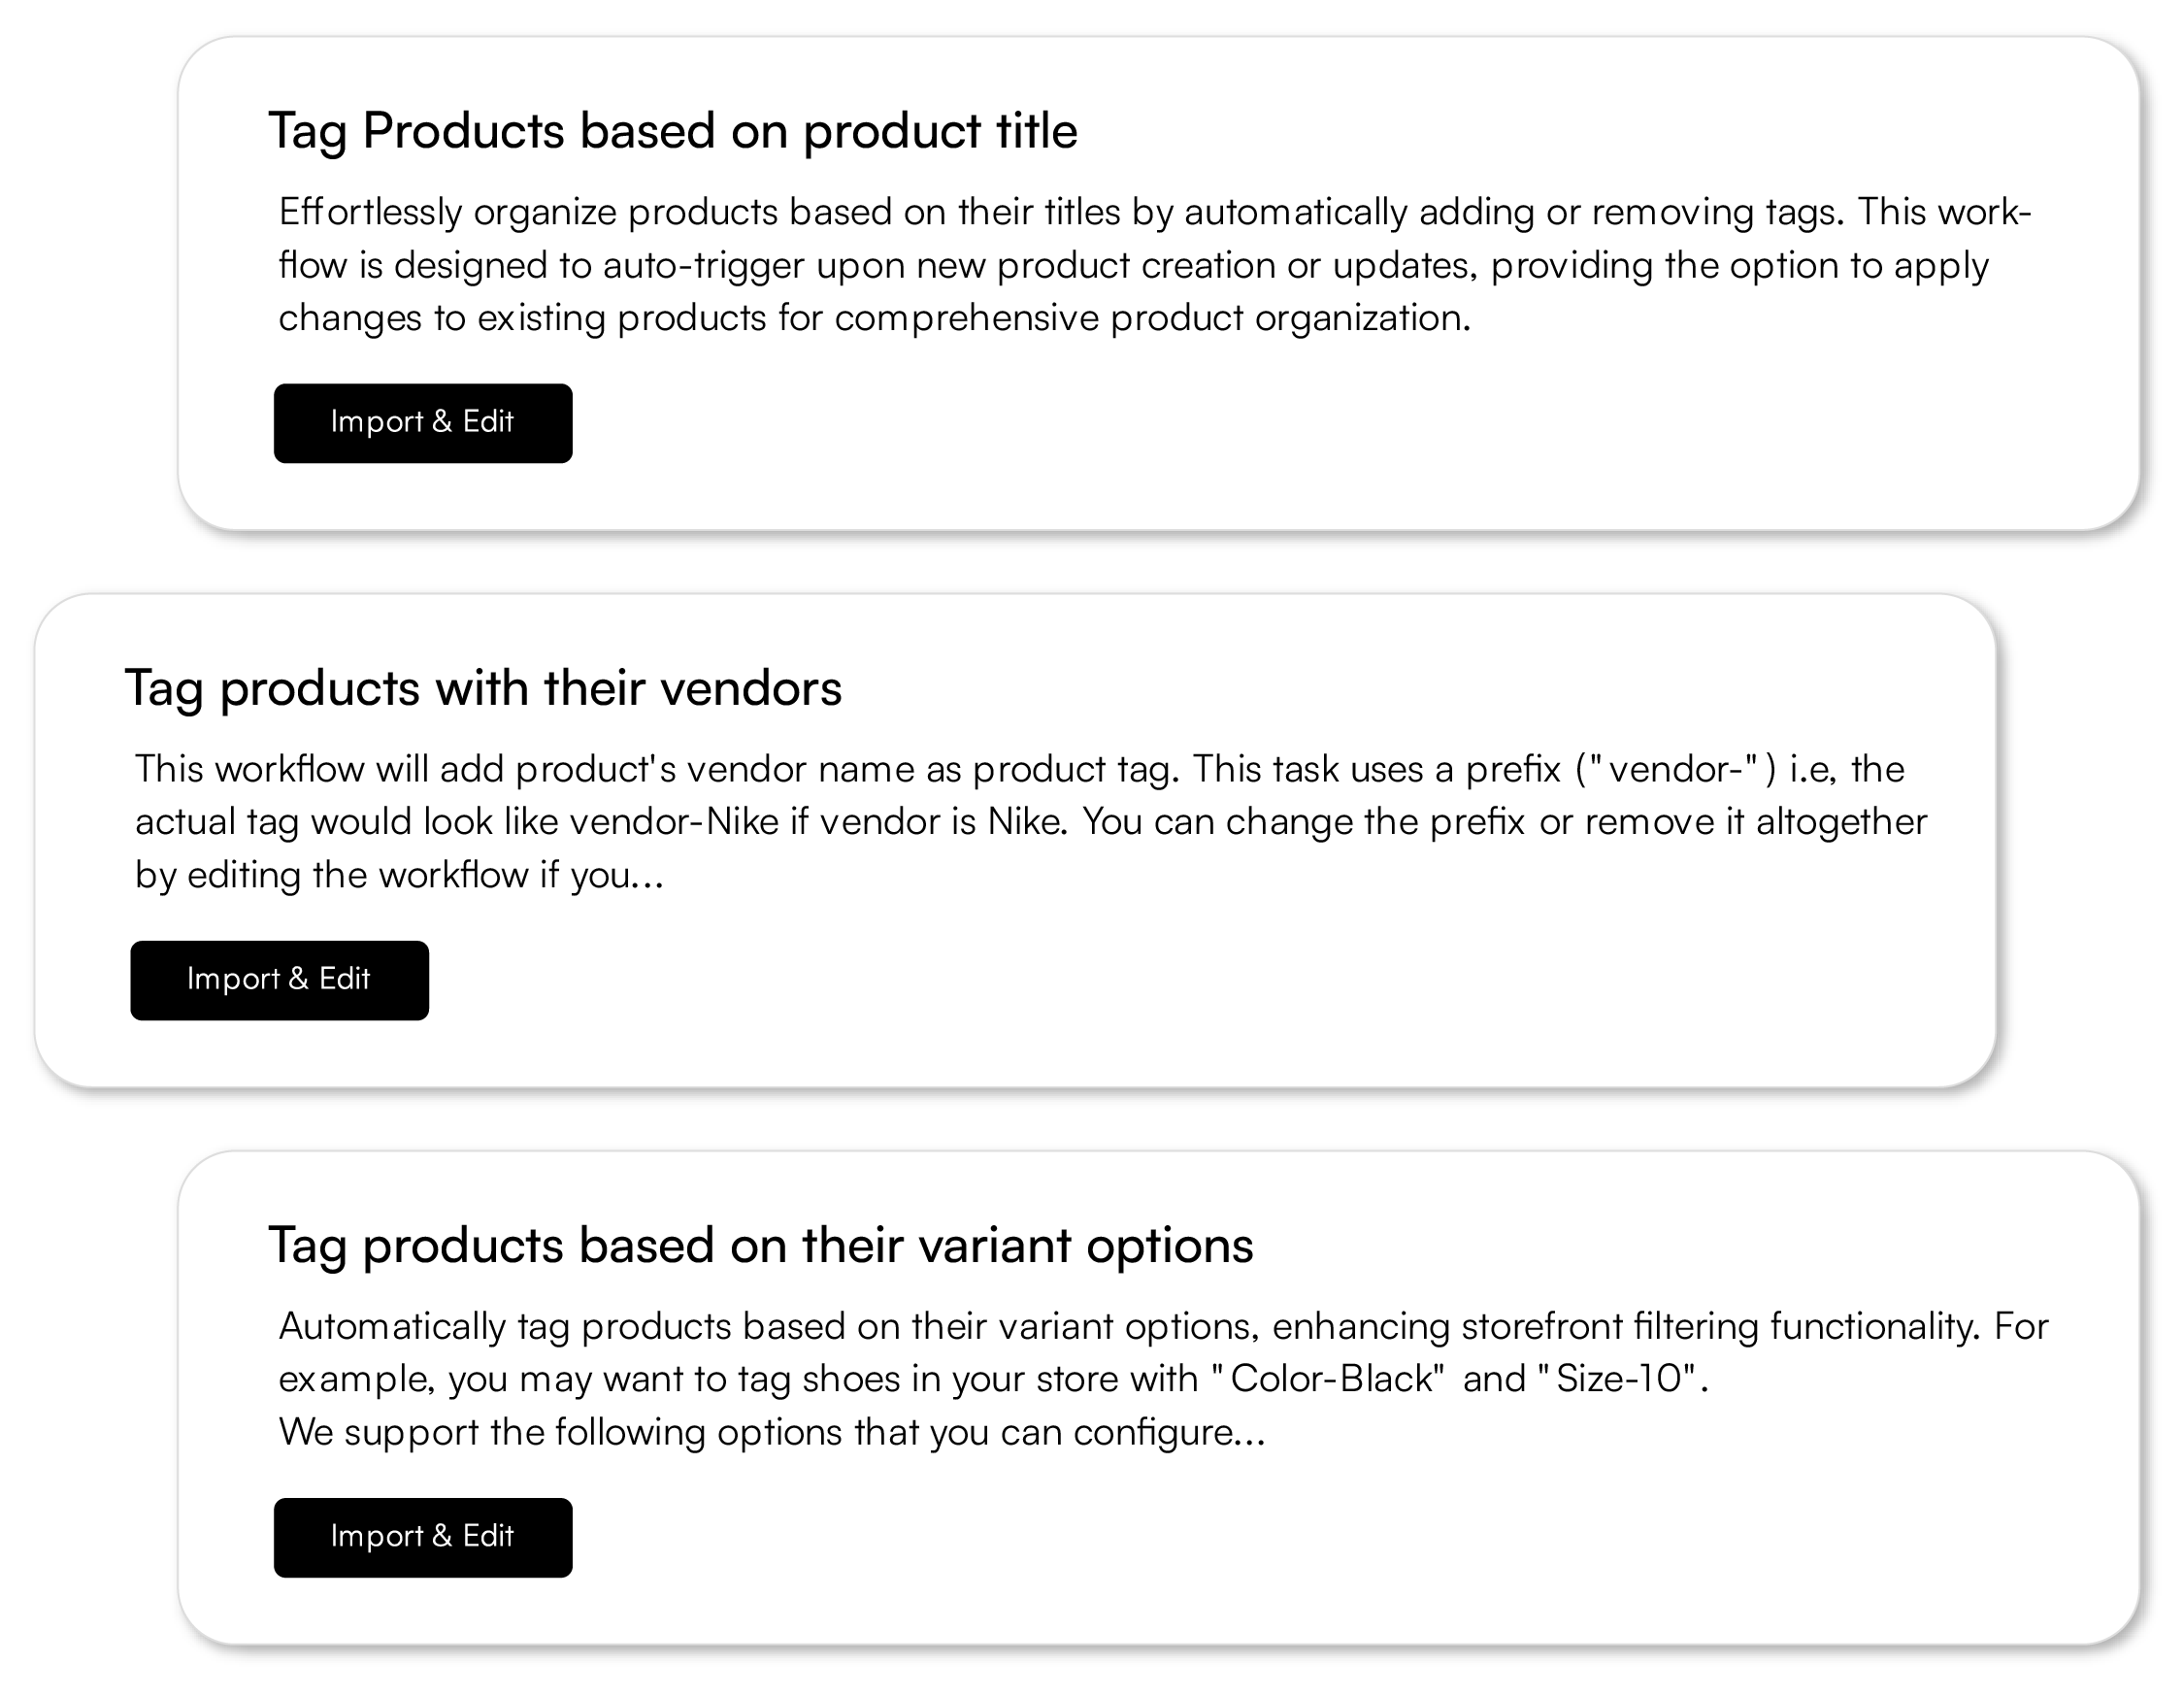The image size is (2184, 1697).
Task: Open the "Tag products with their vendors" heading
Action: click(x=483, y=688)
